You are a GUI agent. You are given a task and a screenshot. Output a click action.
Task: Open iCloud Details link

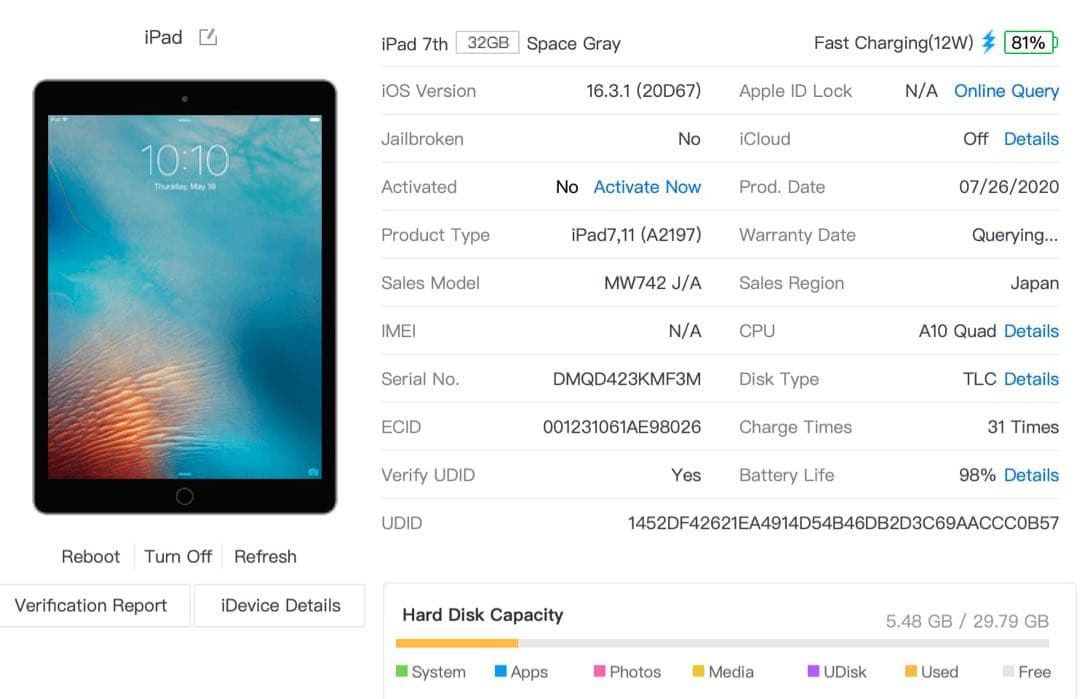point(1031,139)
